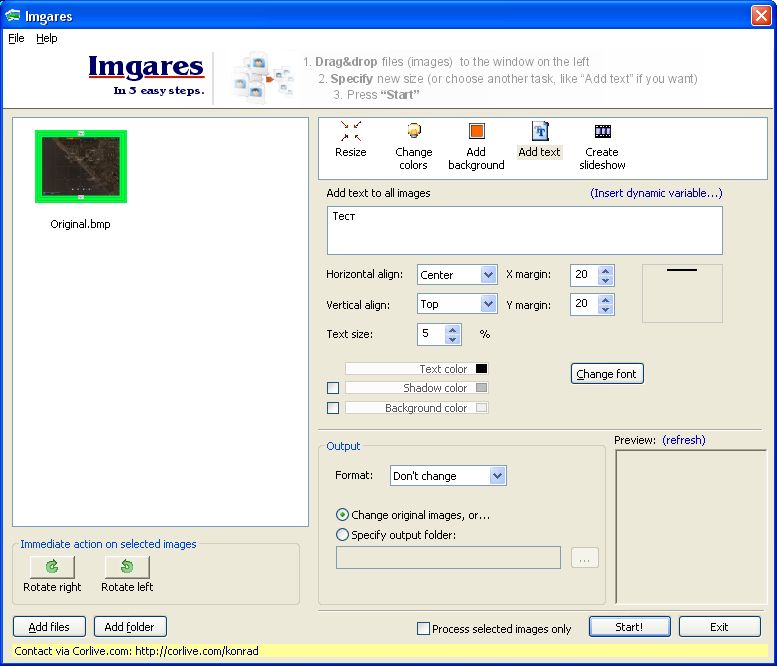Viewport: 777px width, 666px height.
Task: Decrease the Text size percentage
Action: pos(452,339)
